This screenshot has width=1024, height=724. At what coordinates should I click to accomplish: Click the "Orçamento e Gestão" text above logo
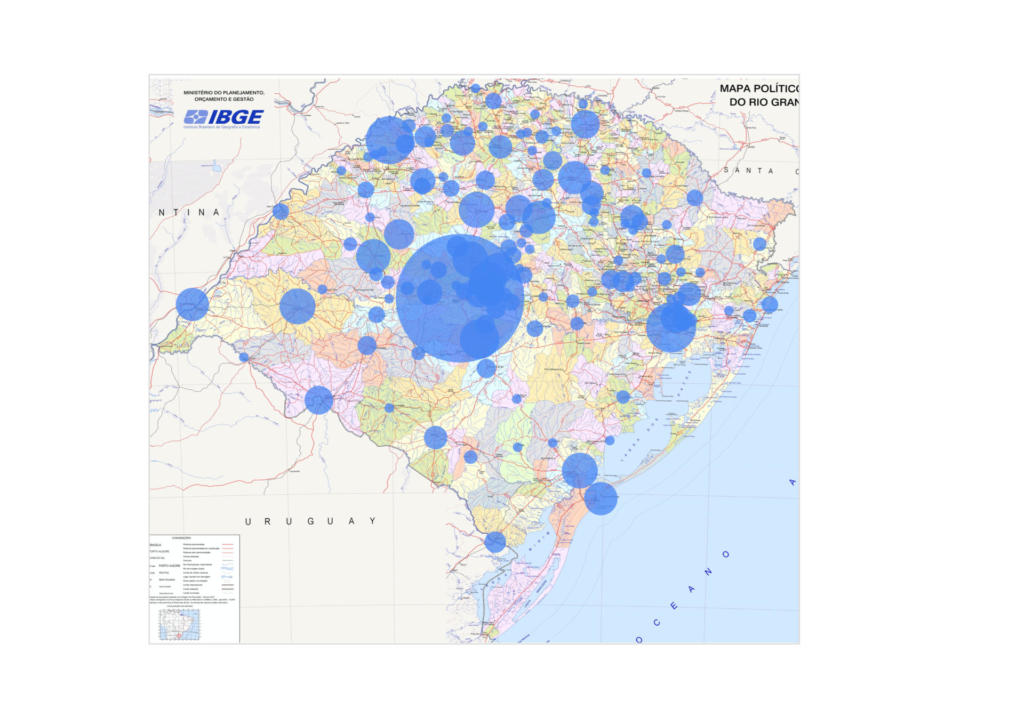pos(224,100)
